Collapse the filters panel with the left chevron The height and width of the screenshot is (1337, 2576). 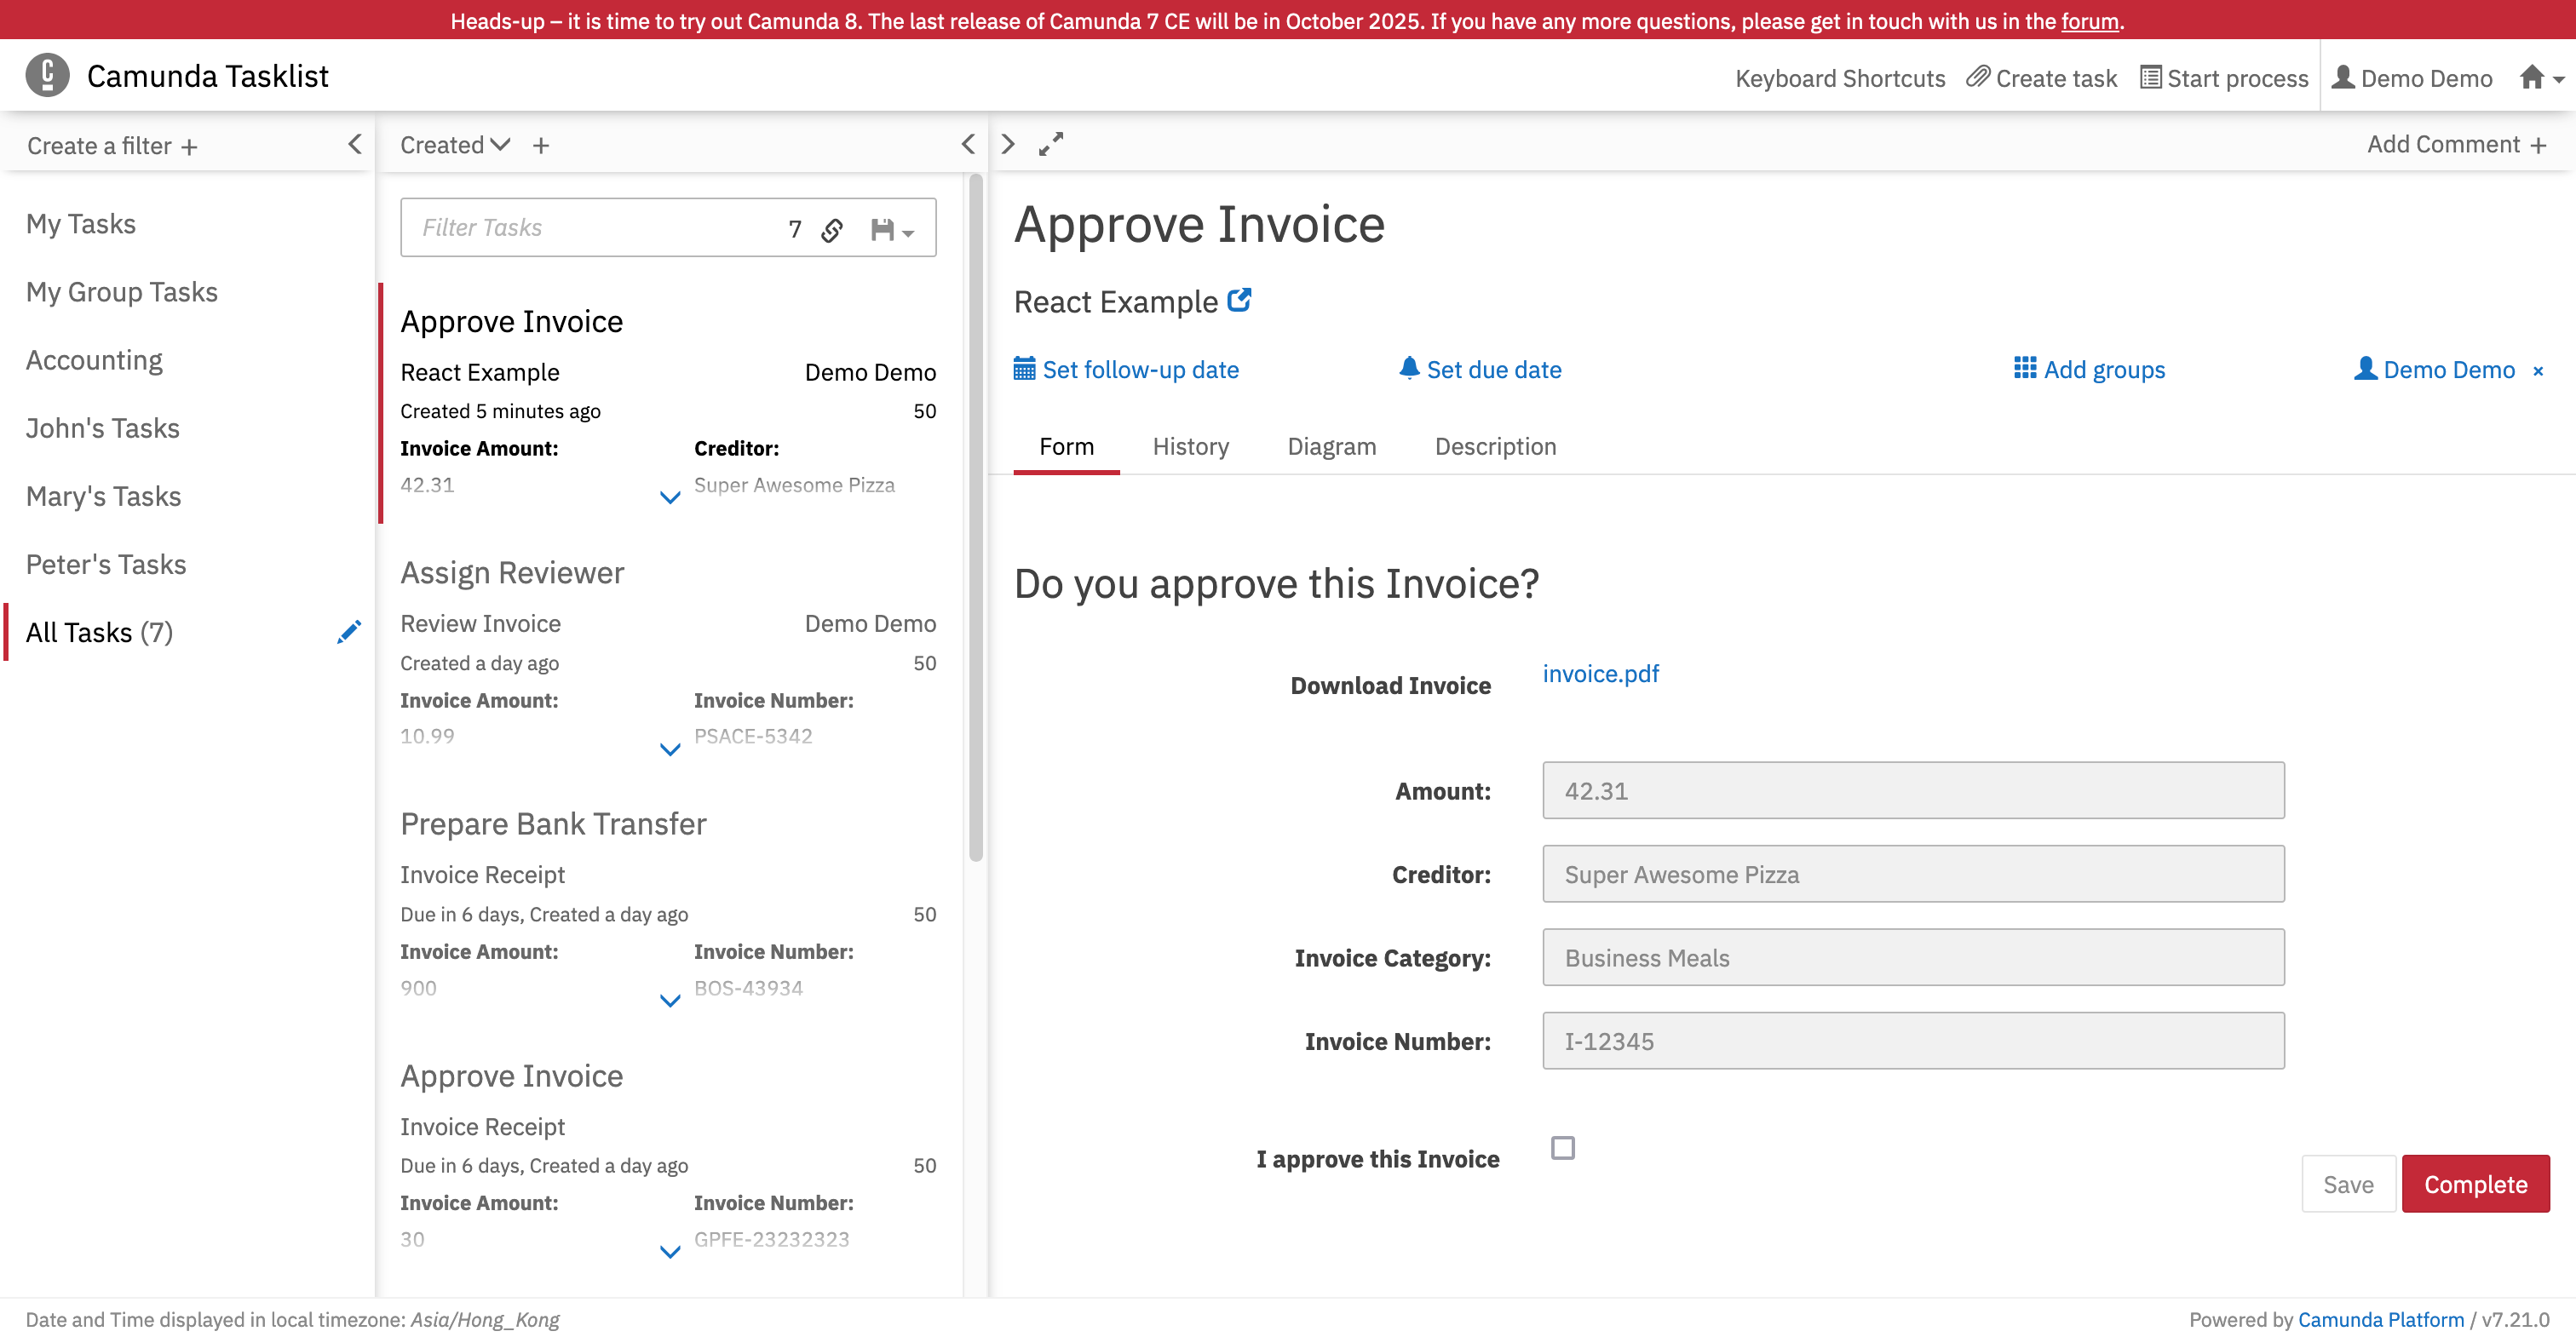(x=354, y=145)
